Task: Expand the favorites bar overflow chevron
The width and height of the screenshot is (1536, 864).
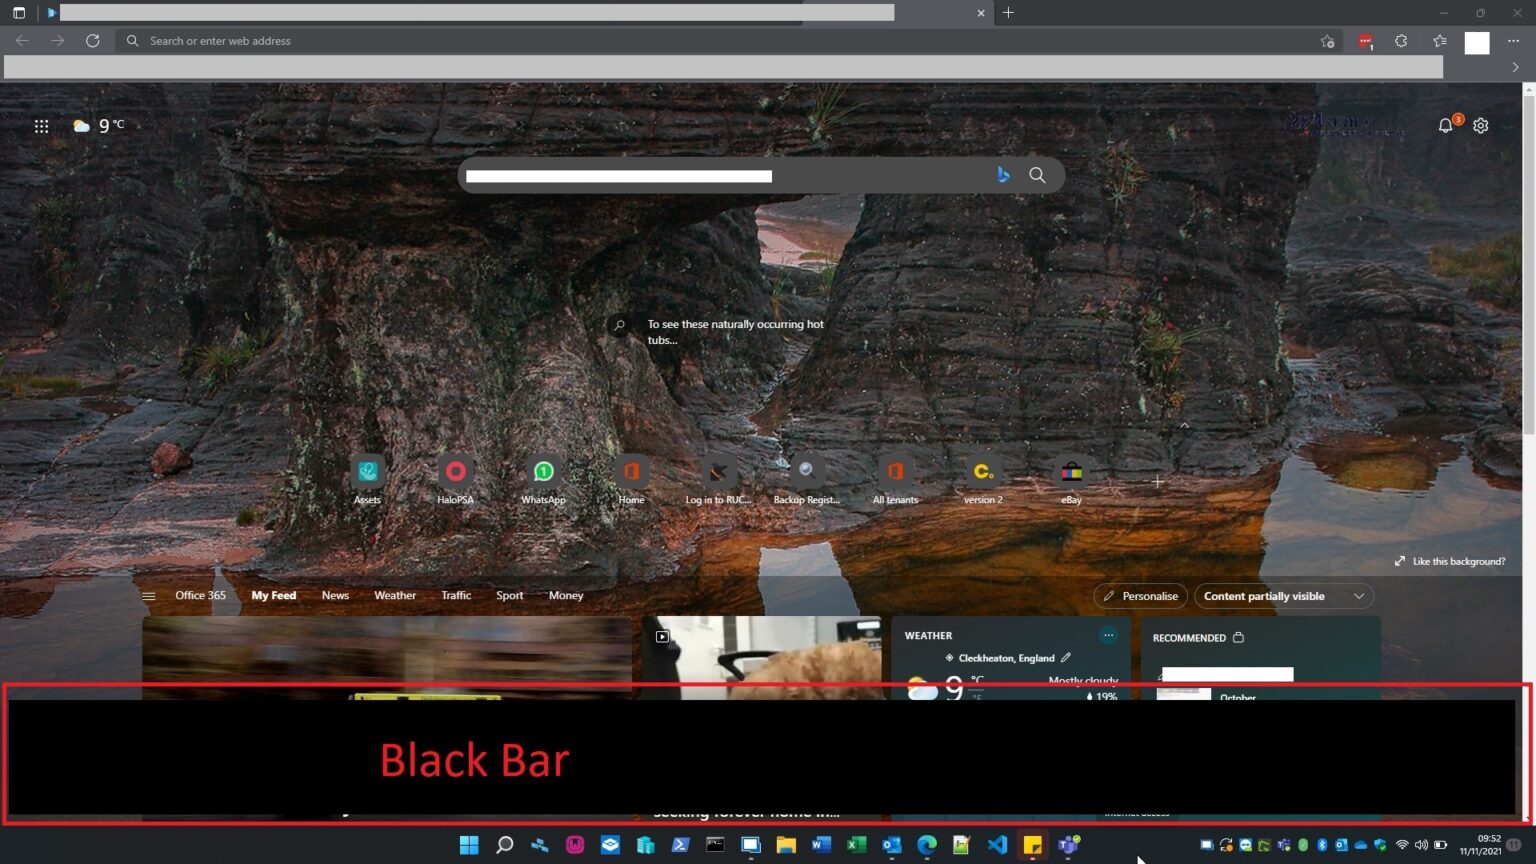Action: [1516, 67]
